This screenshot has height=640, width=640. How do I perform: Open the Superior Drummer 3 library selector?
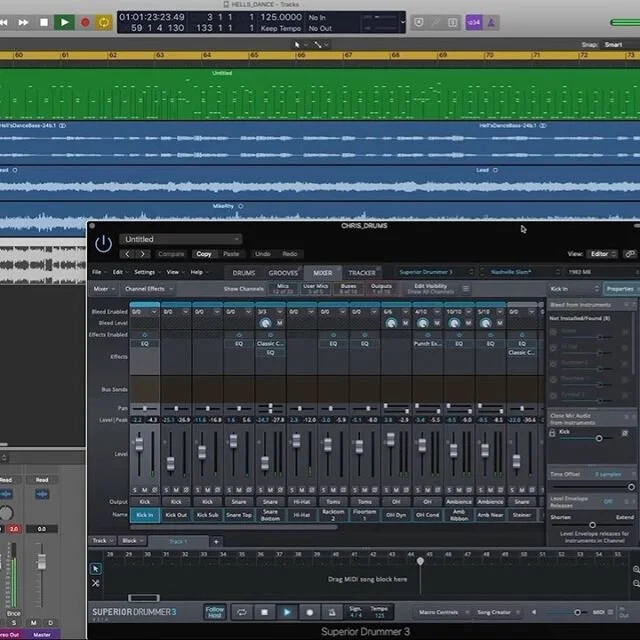tap(435, 272)
